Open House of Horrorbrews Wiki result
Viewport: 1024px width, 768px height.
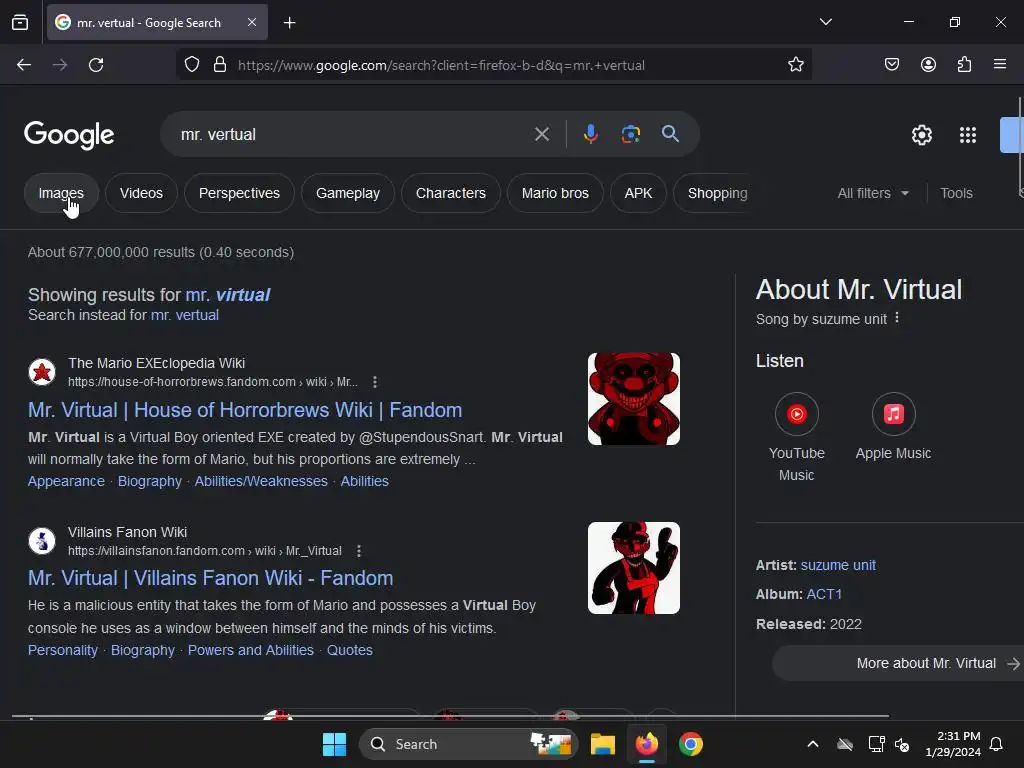[245, 410]
